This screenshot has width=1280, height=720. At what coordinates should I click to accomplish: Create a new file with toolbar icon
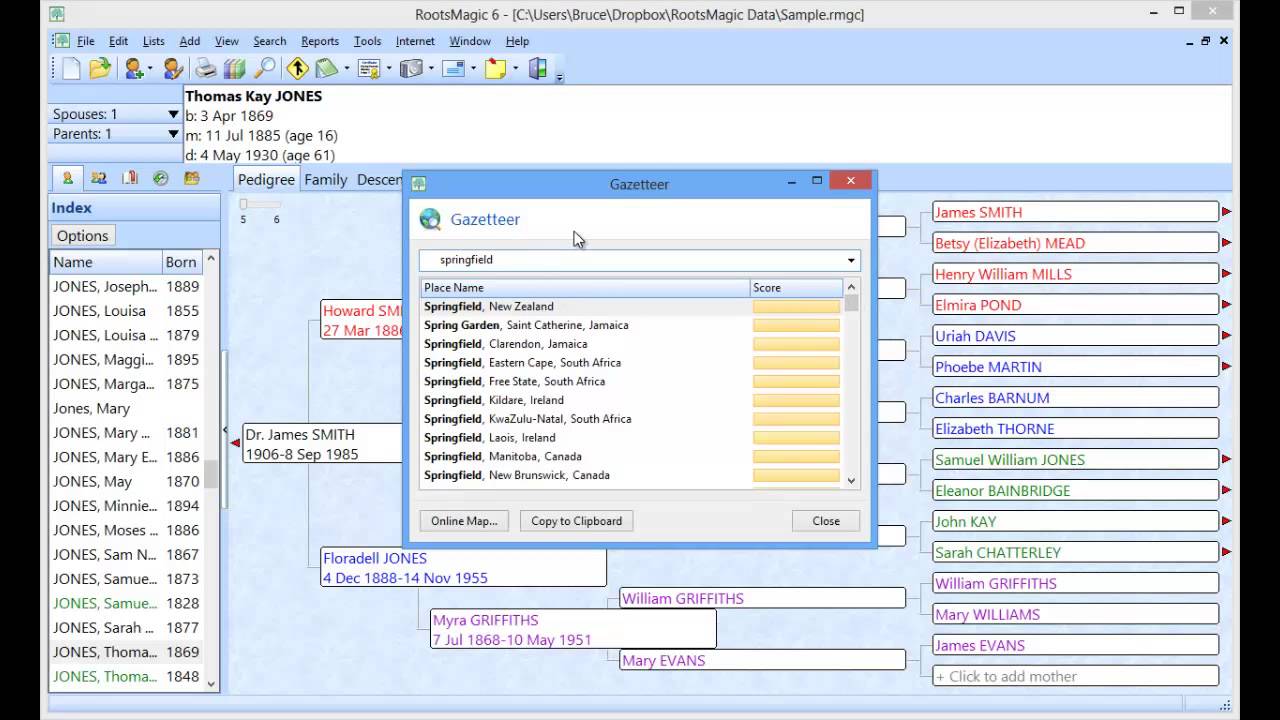tap(71, 69)
